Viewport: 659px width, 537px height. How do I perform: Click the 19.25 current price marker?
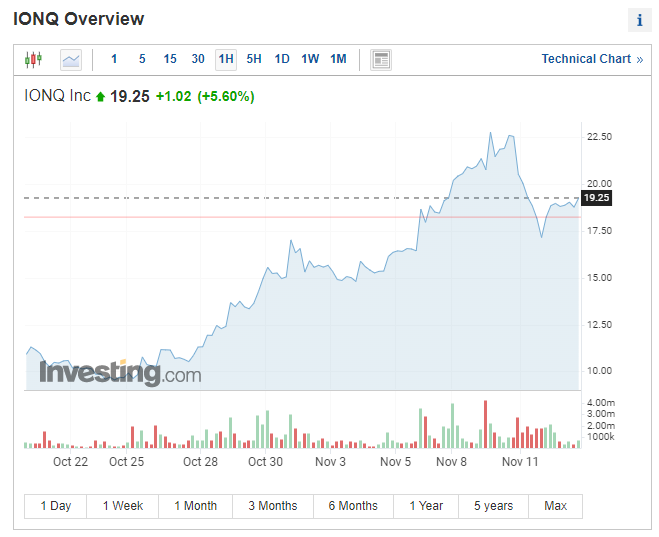click(596, 197)
